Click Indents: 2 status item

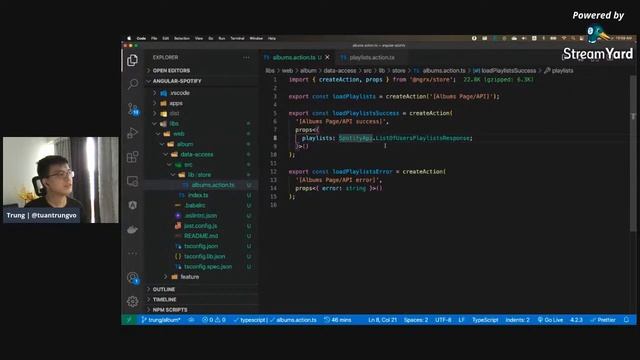(x=517, y=320)
